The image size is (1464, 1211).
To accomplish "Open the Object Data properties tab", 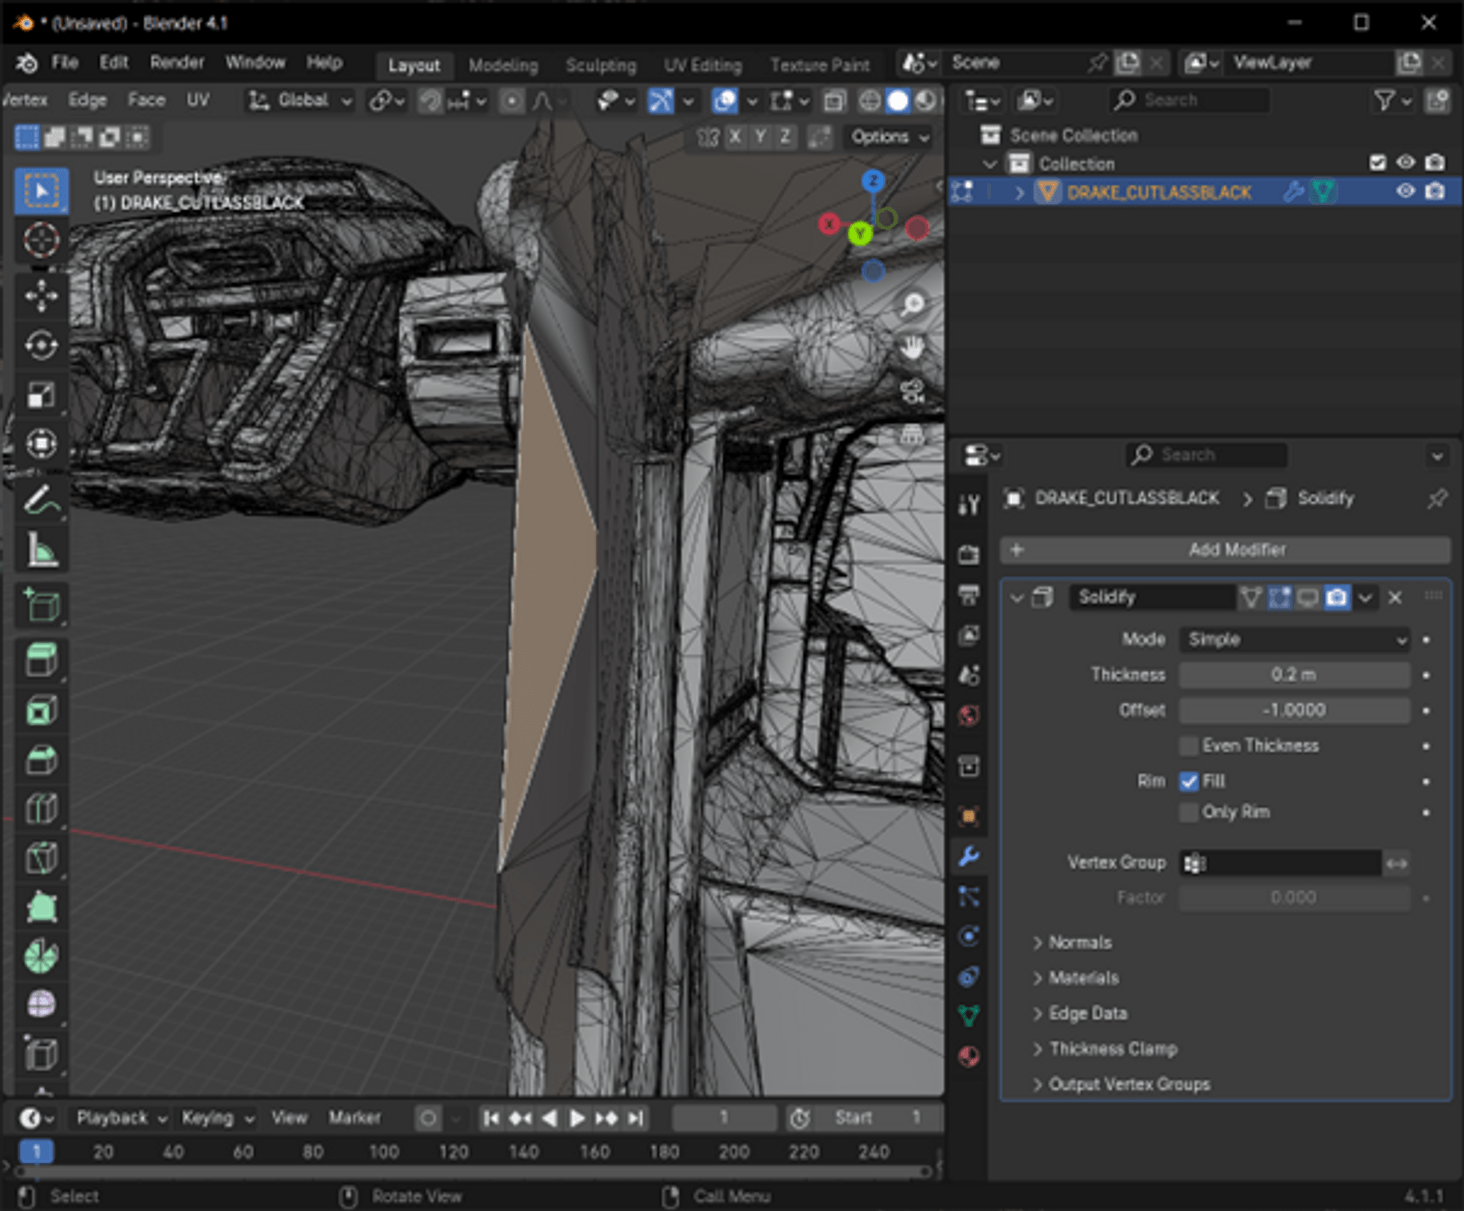I will (968, 1014).
